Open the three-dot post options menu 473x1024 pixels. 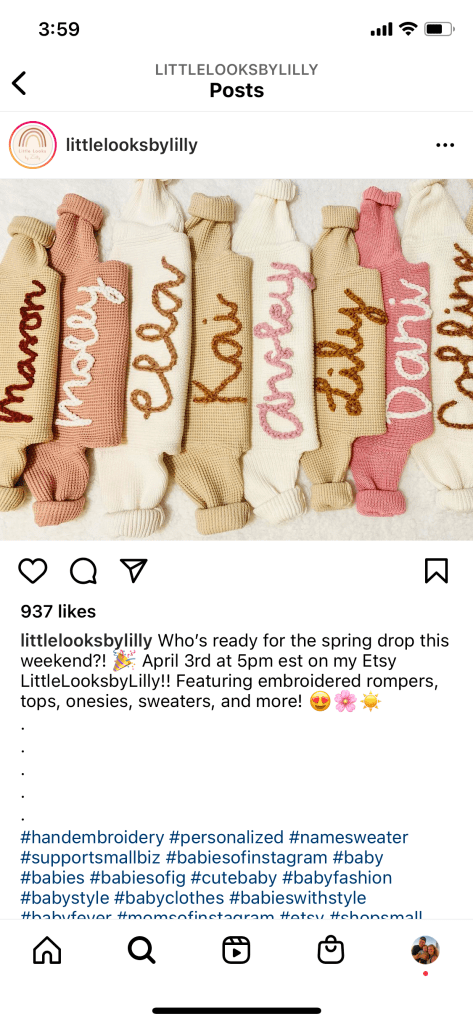445,145
